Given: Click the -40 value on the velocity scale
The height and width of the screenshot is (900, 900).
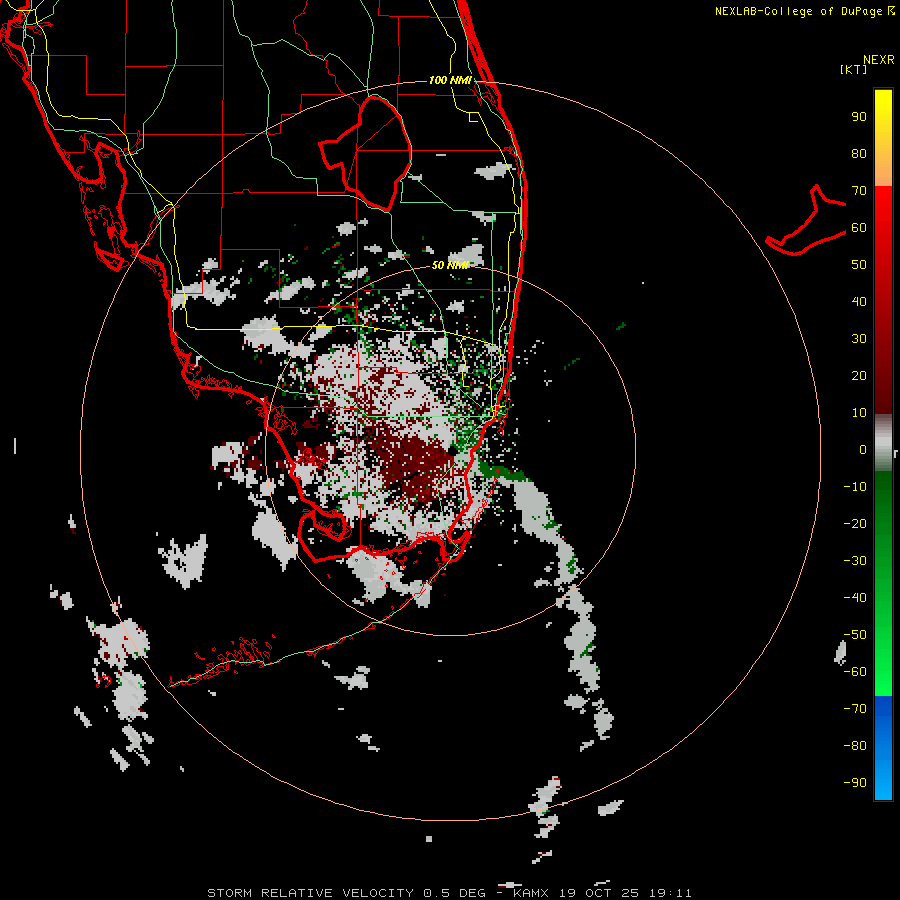Looking at the screenshot, I should coord(855,598).
